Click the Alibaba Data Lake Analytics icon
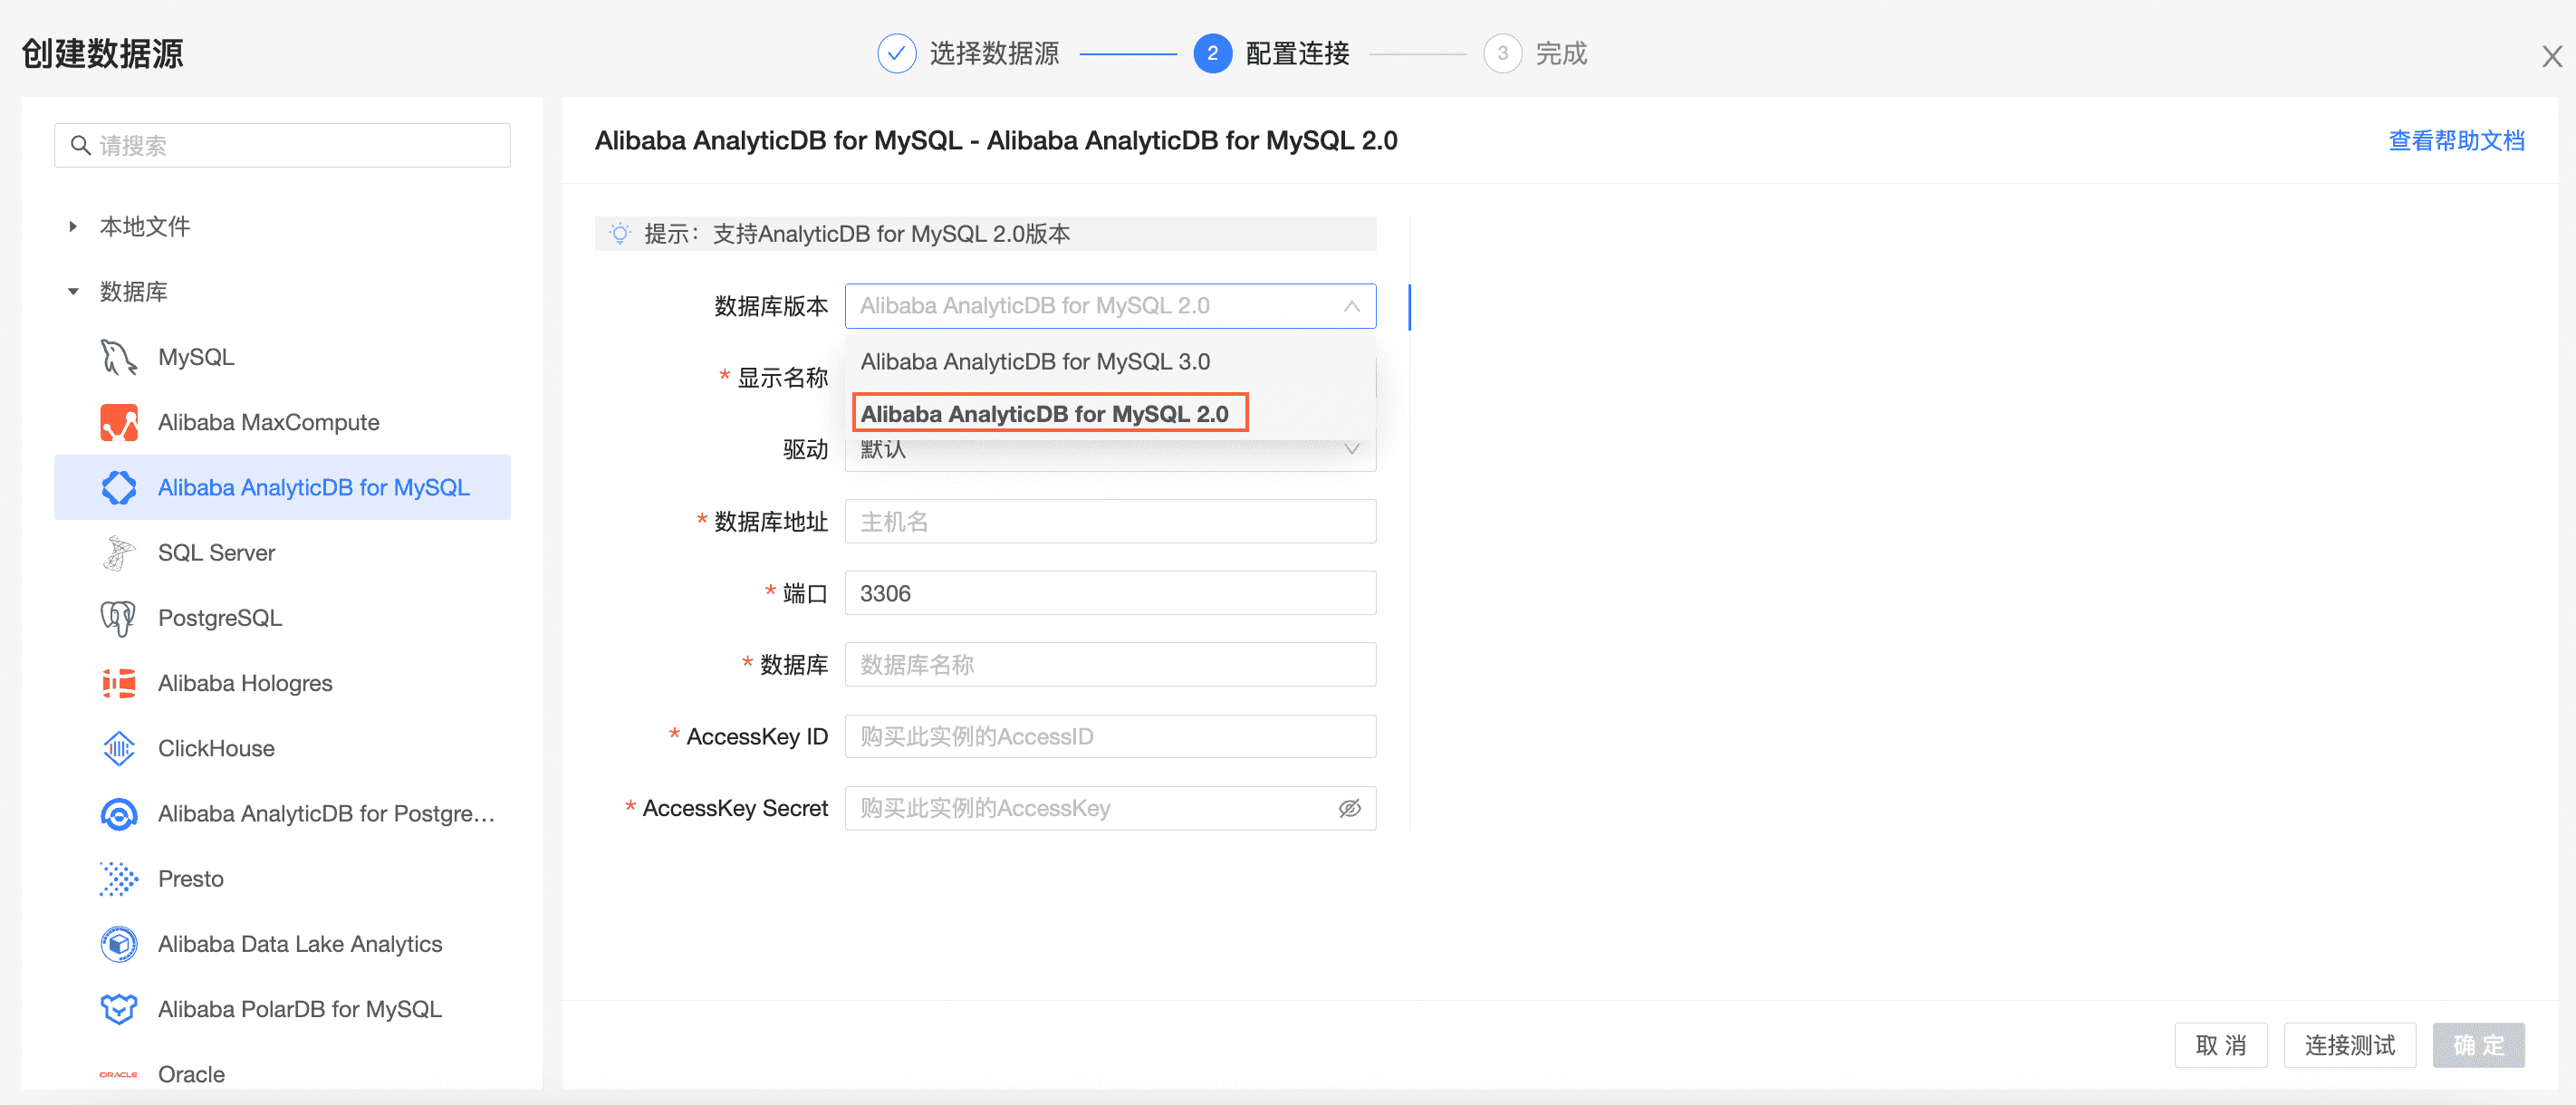 pos(119,944)
